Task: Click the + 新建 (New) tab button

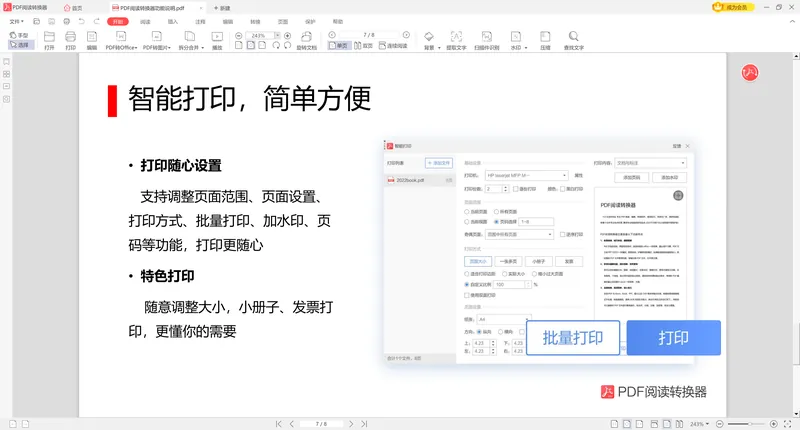Action: click(x=222, y=8)
